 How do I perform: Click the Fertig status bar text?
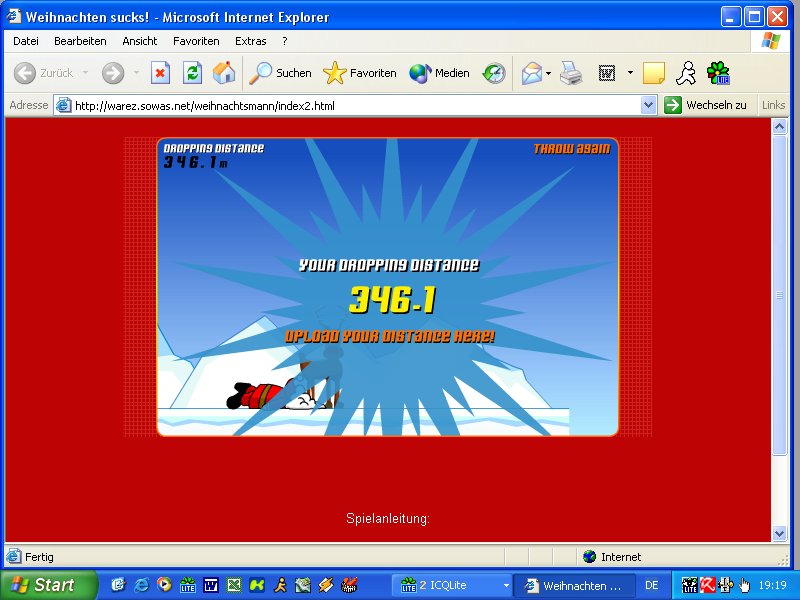click(39, 557)
